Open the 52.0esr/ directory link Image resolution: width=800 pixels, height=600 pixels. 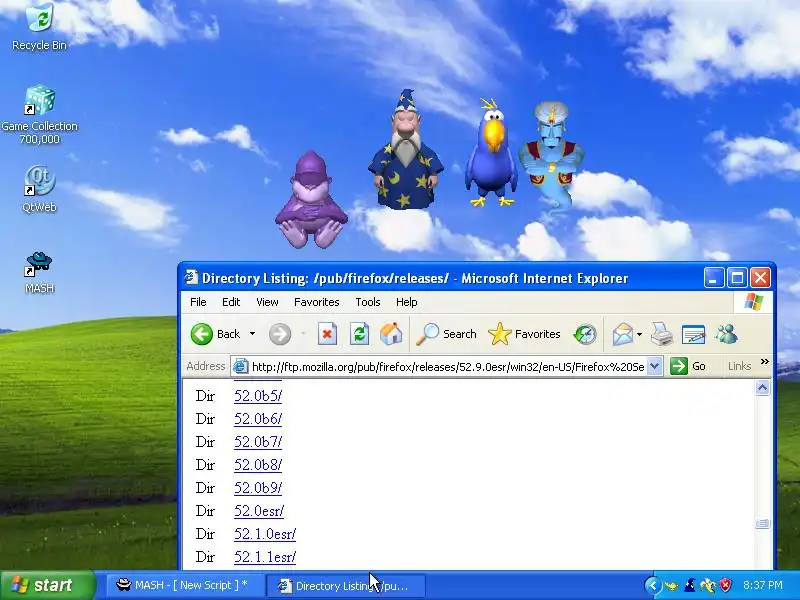(259, 511)
